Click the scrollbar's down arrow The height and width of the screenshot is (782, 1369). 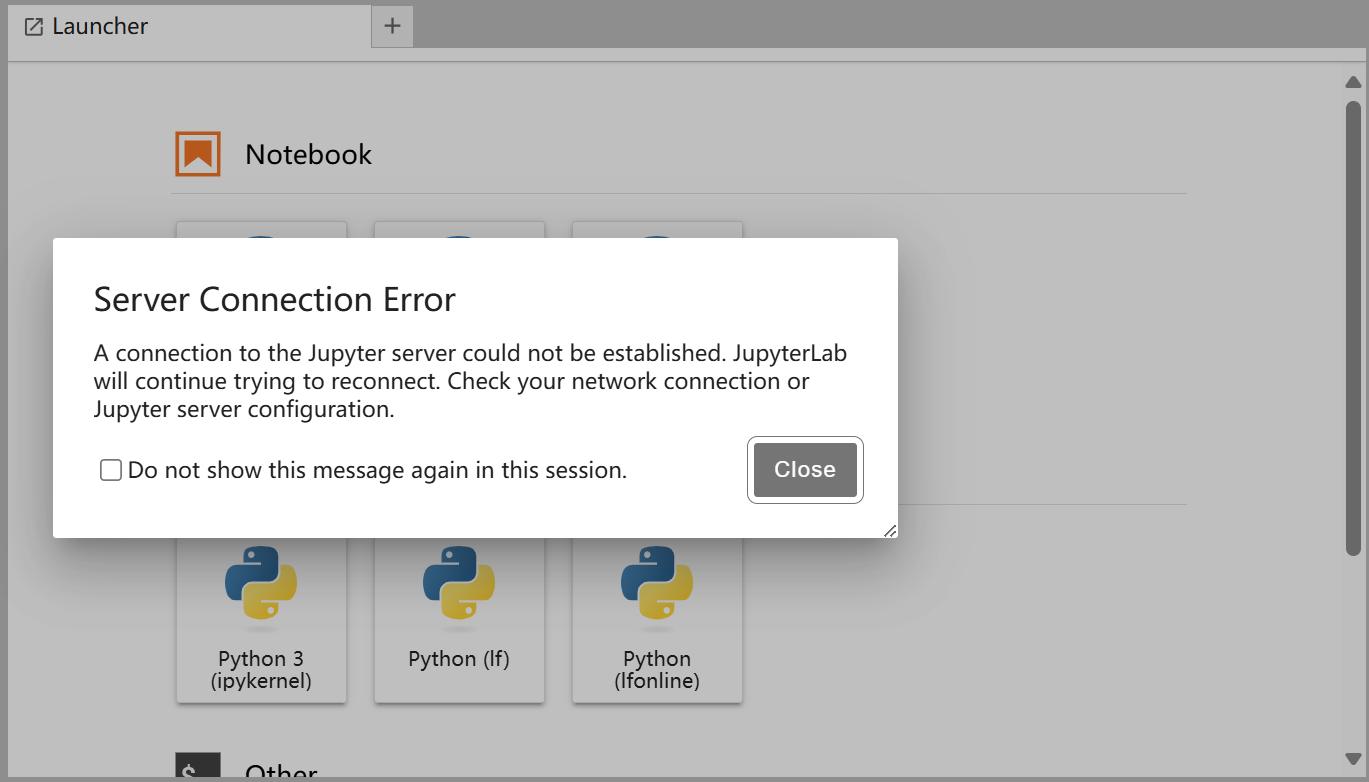pos(1353,759)
